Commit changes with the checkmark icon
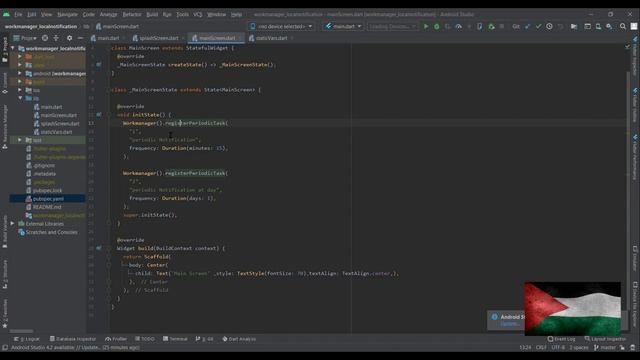Image resolution: width=640 pixels, height=360 pixels. (x=538, y=27)
